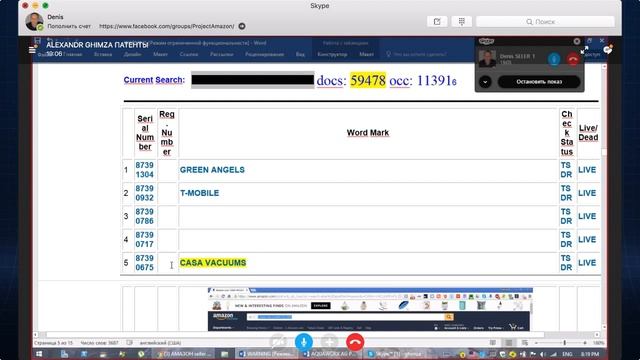Switch to the Skype taskbar item
Screen dimensions: 640x360
point(394,354)
